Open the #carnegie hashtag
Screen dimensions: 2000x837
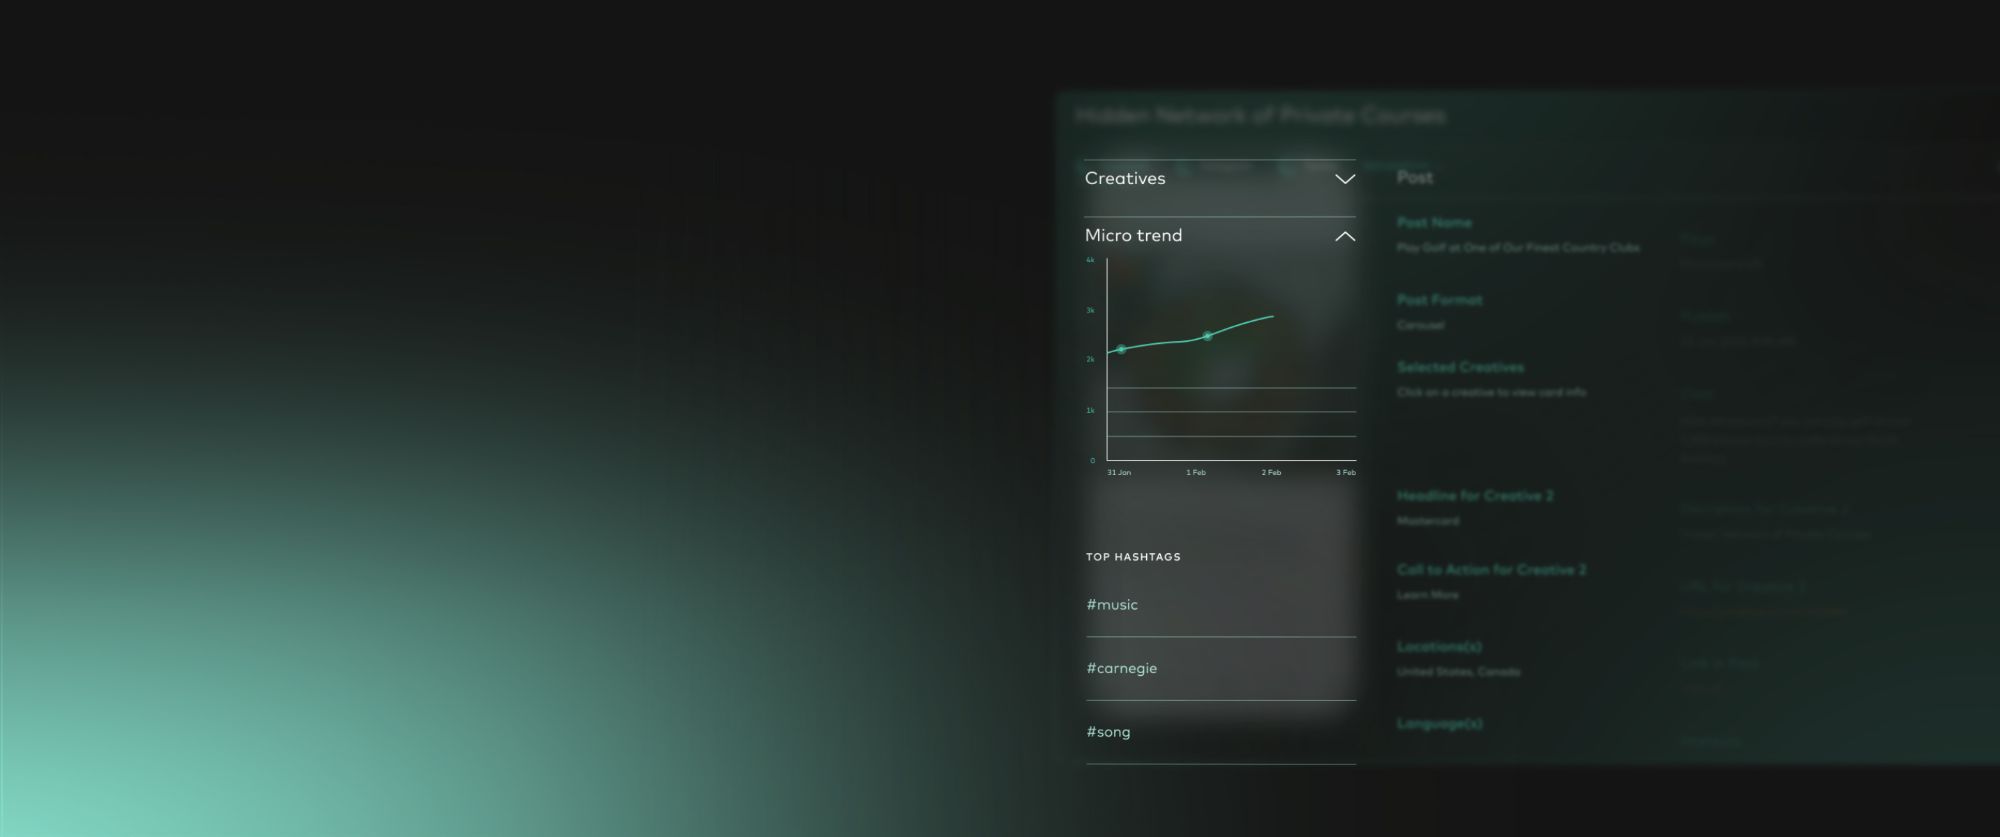click(1121, 669)
